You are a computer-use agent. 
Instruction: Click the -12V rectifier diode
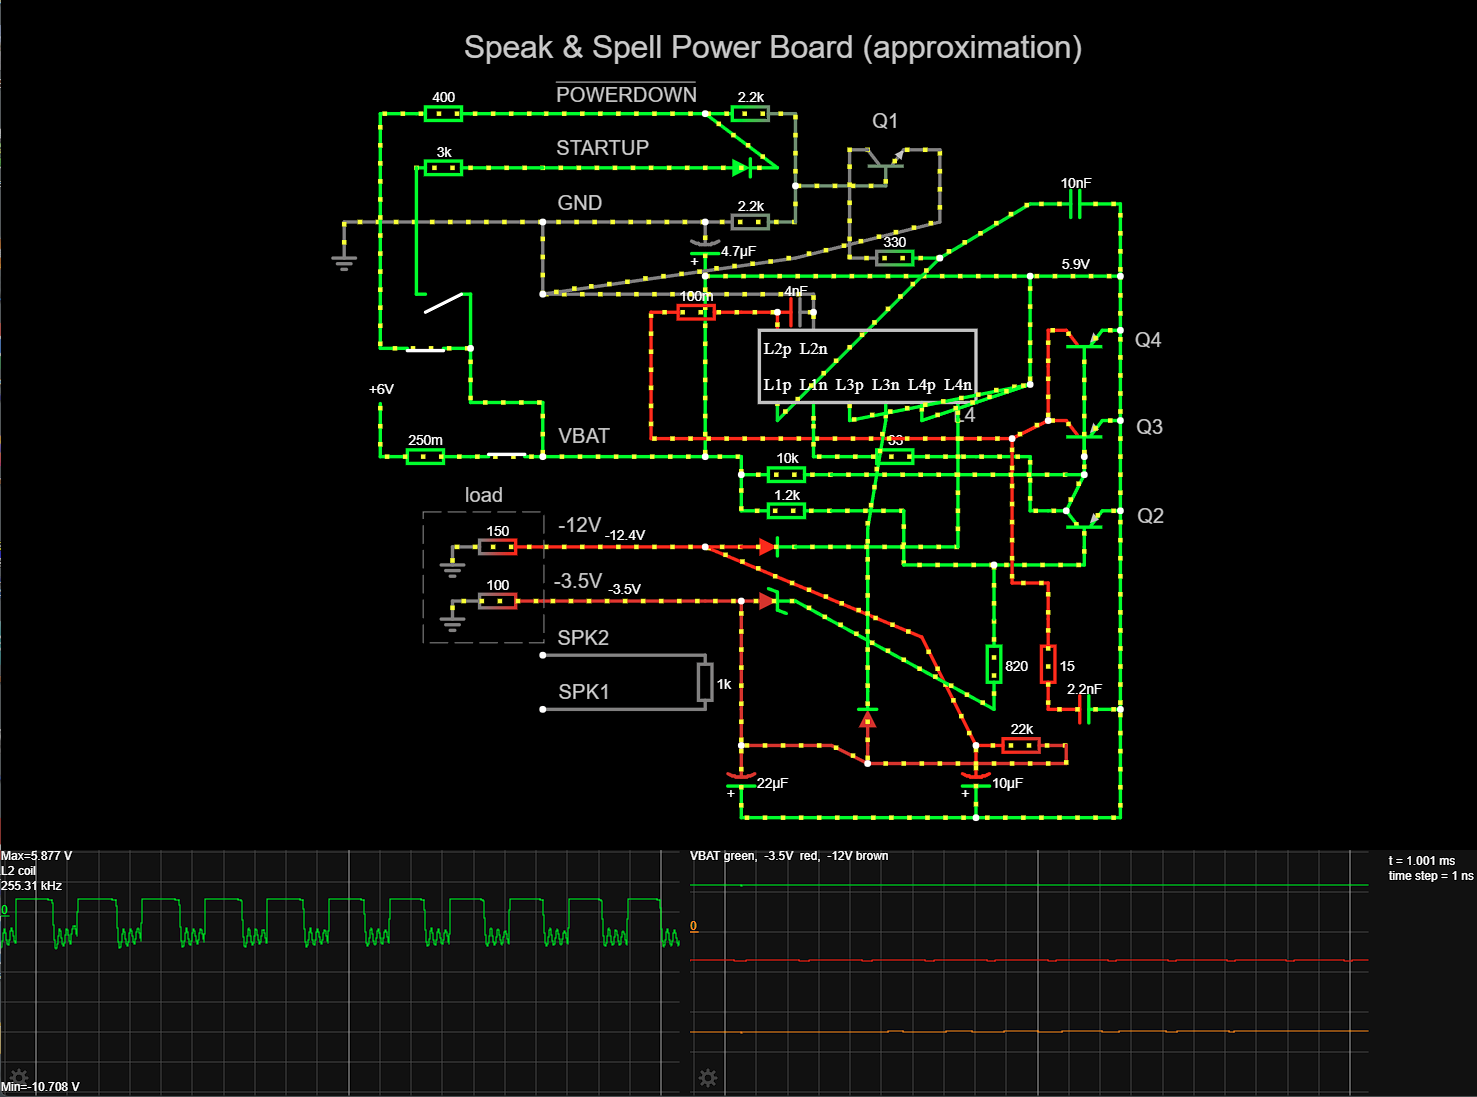click(x=768, y=547)
